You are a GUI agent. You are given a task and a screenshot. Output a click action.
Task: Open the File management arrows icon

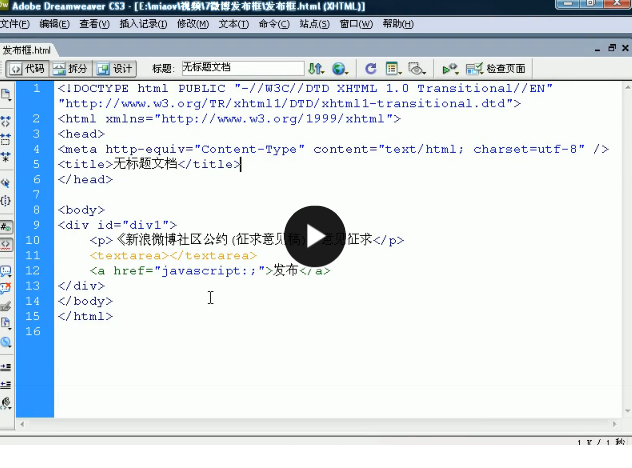coord(316,69)
